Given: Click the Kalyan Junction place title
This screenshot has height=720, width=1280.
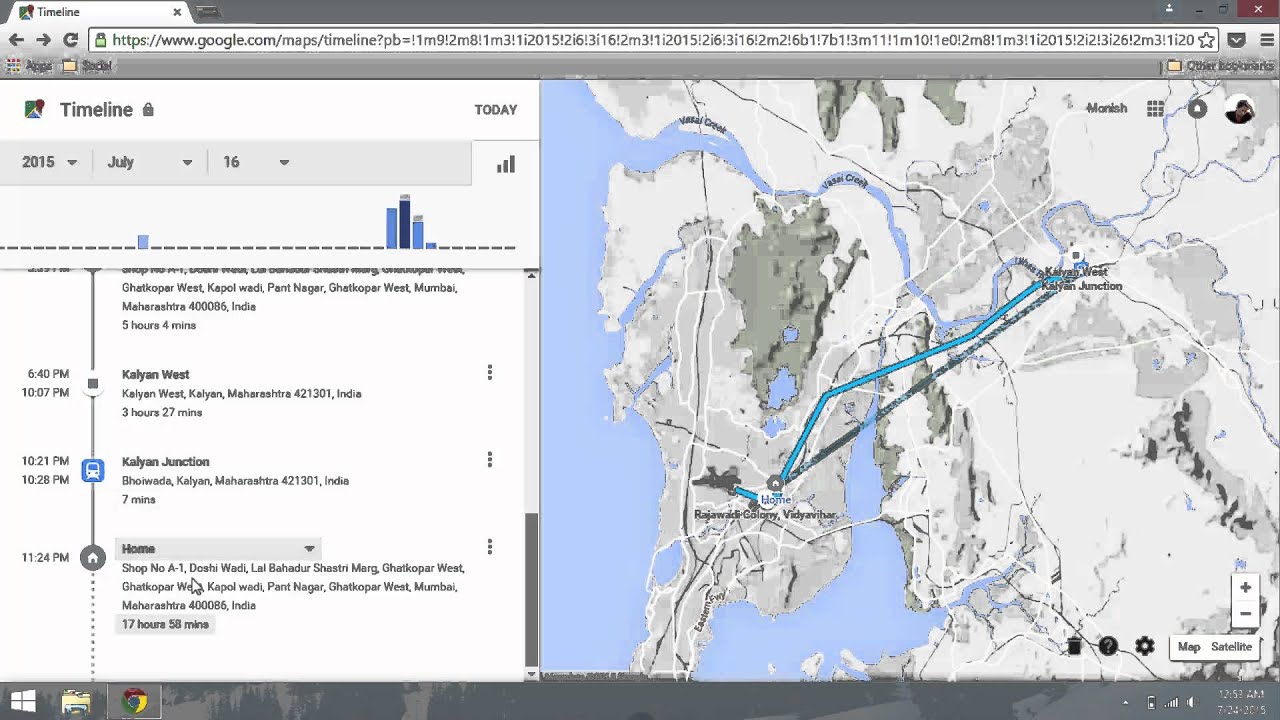Looking at the screenshot, I should tap(165, 461).
